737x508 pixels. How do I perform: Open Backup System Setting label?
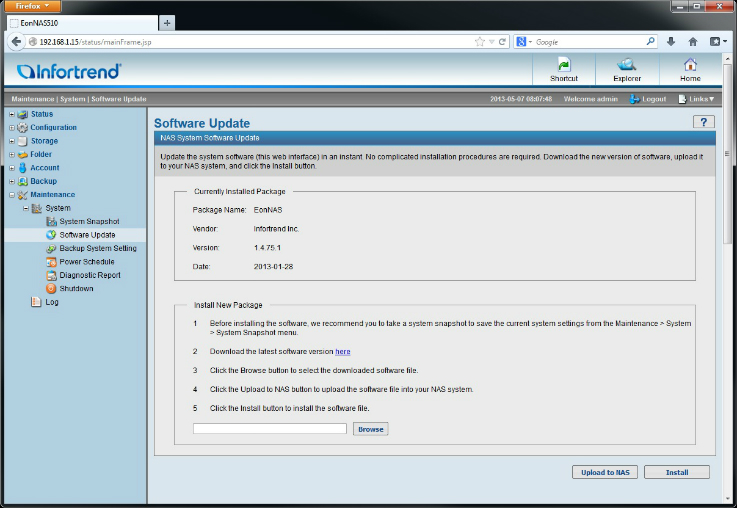98,248
